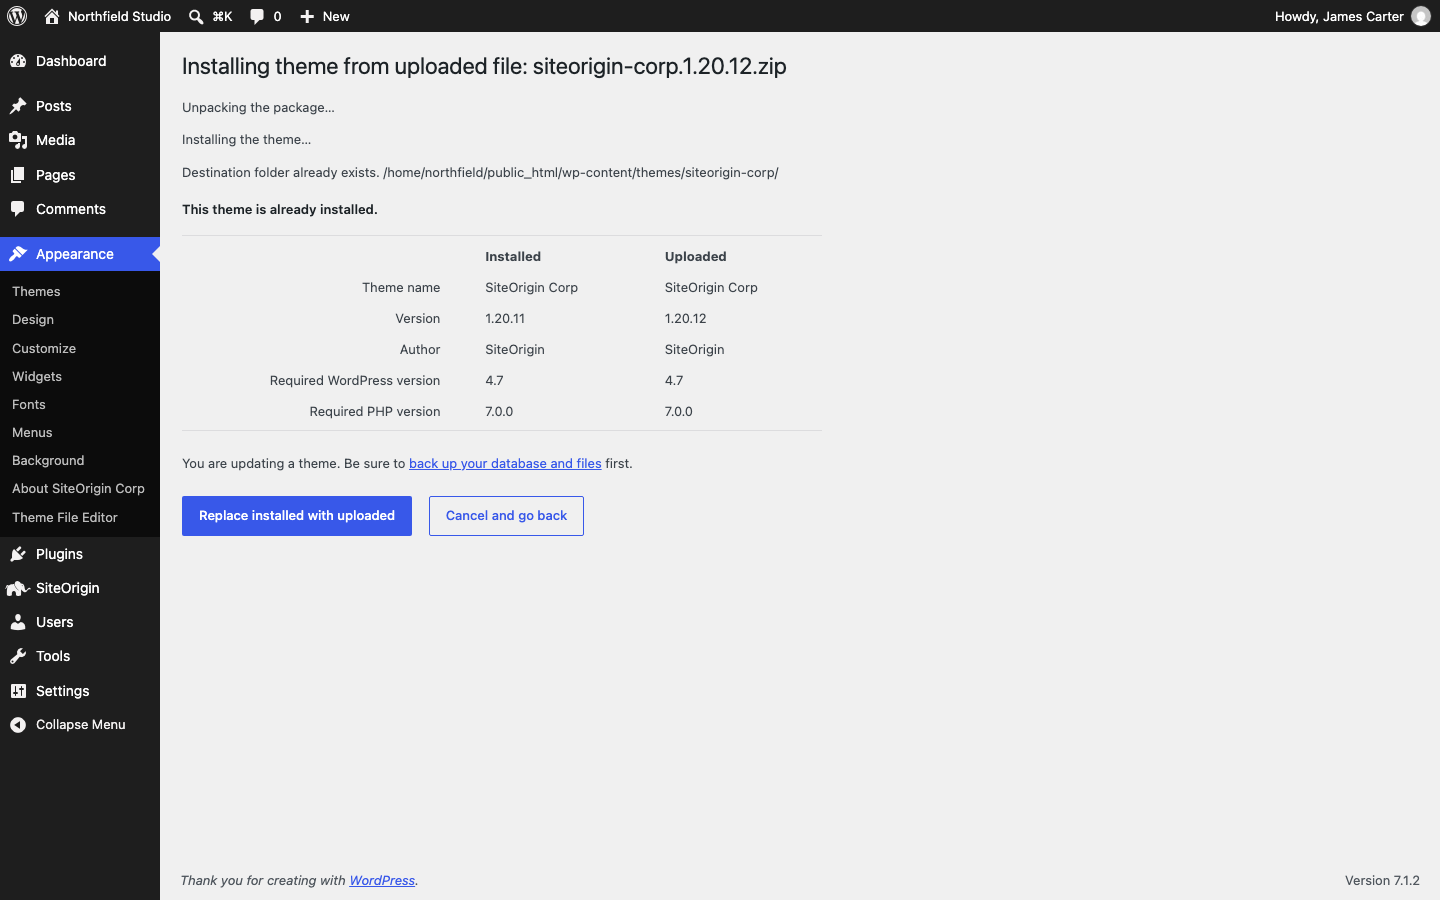Image resolution: width=1440 pixels, height=900 pixels.
Task: Click the Users person icon
Action: coord(18,622)
